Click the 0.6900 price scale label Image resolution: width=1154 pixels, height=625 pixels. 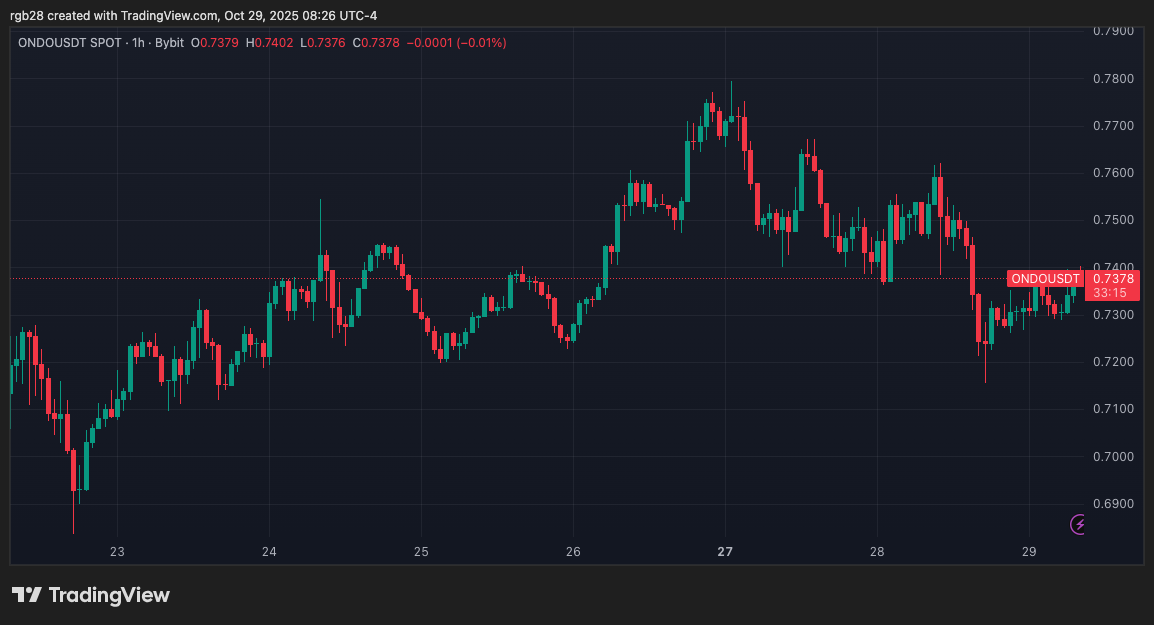click(x=1113, y=504)
